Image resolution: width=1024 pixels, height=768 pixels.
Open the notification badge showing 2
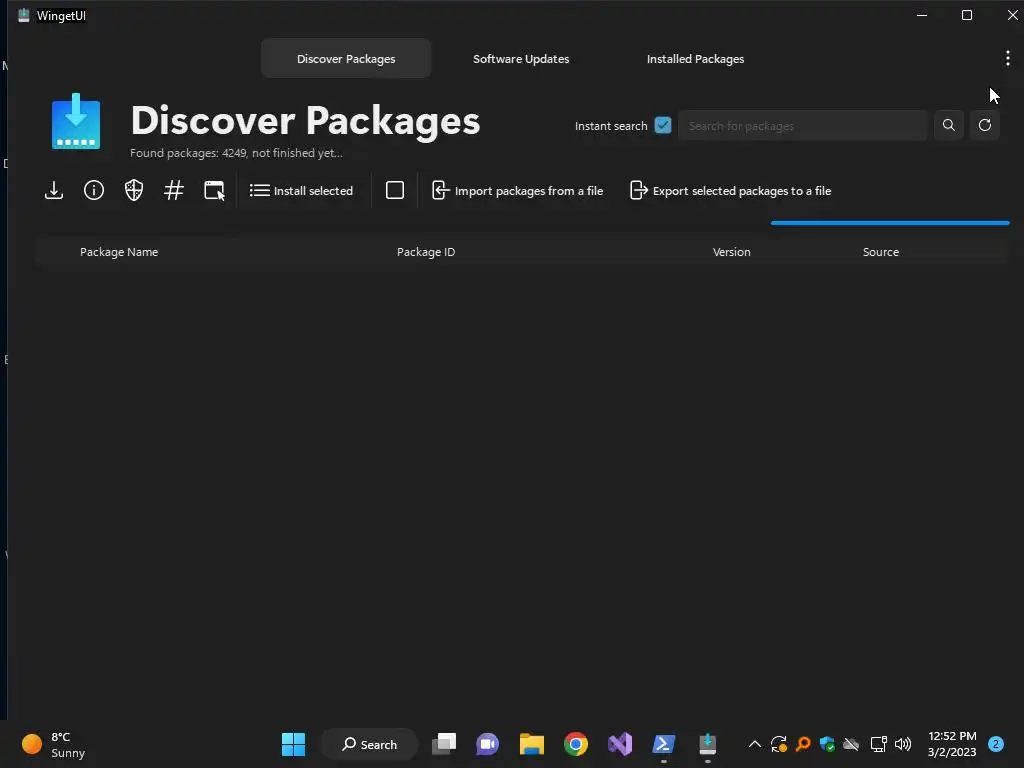(996, 744)
